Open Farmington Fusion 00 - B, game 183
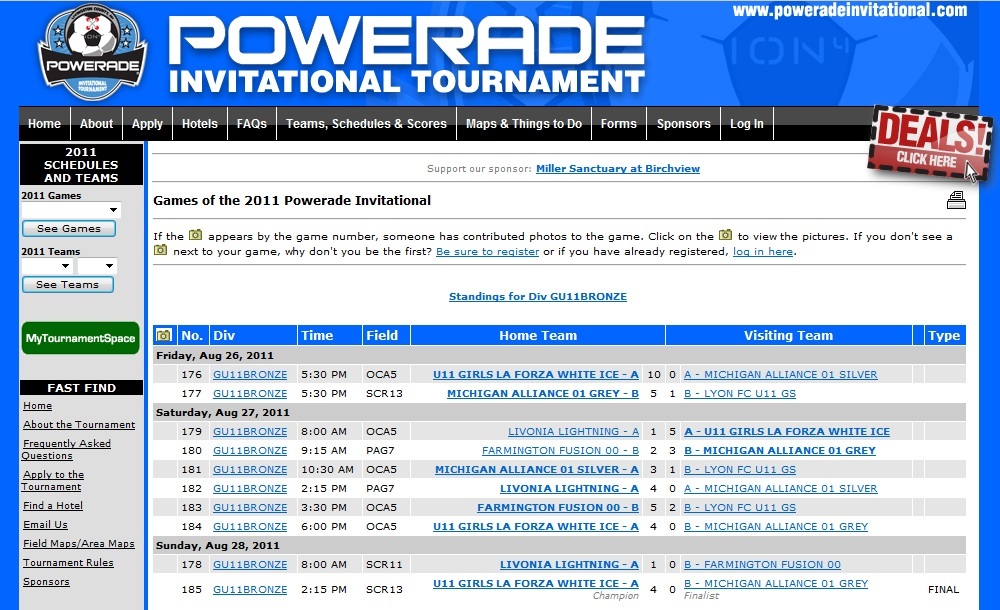 pyautogui.click(x=558, y=508)
